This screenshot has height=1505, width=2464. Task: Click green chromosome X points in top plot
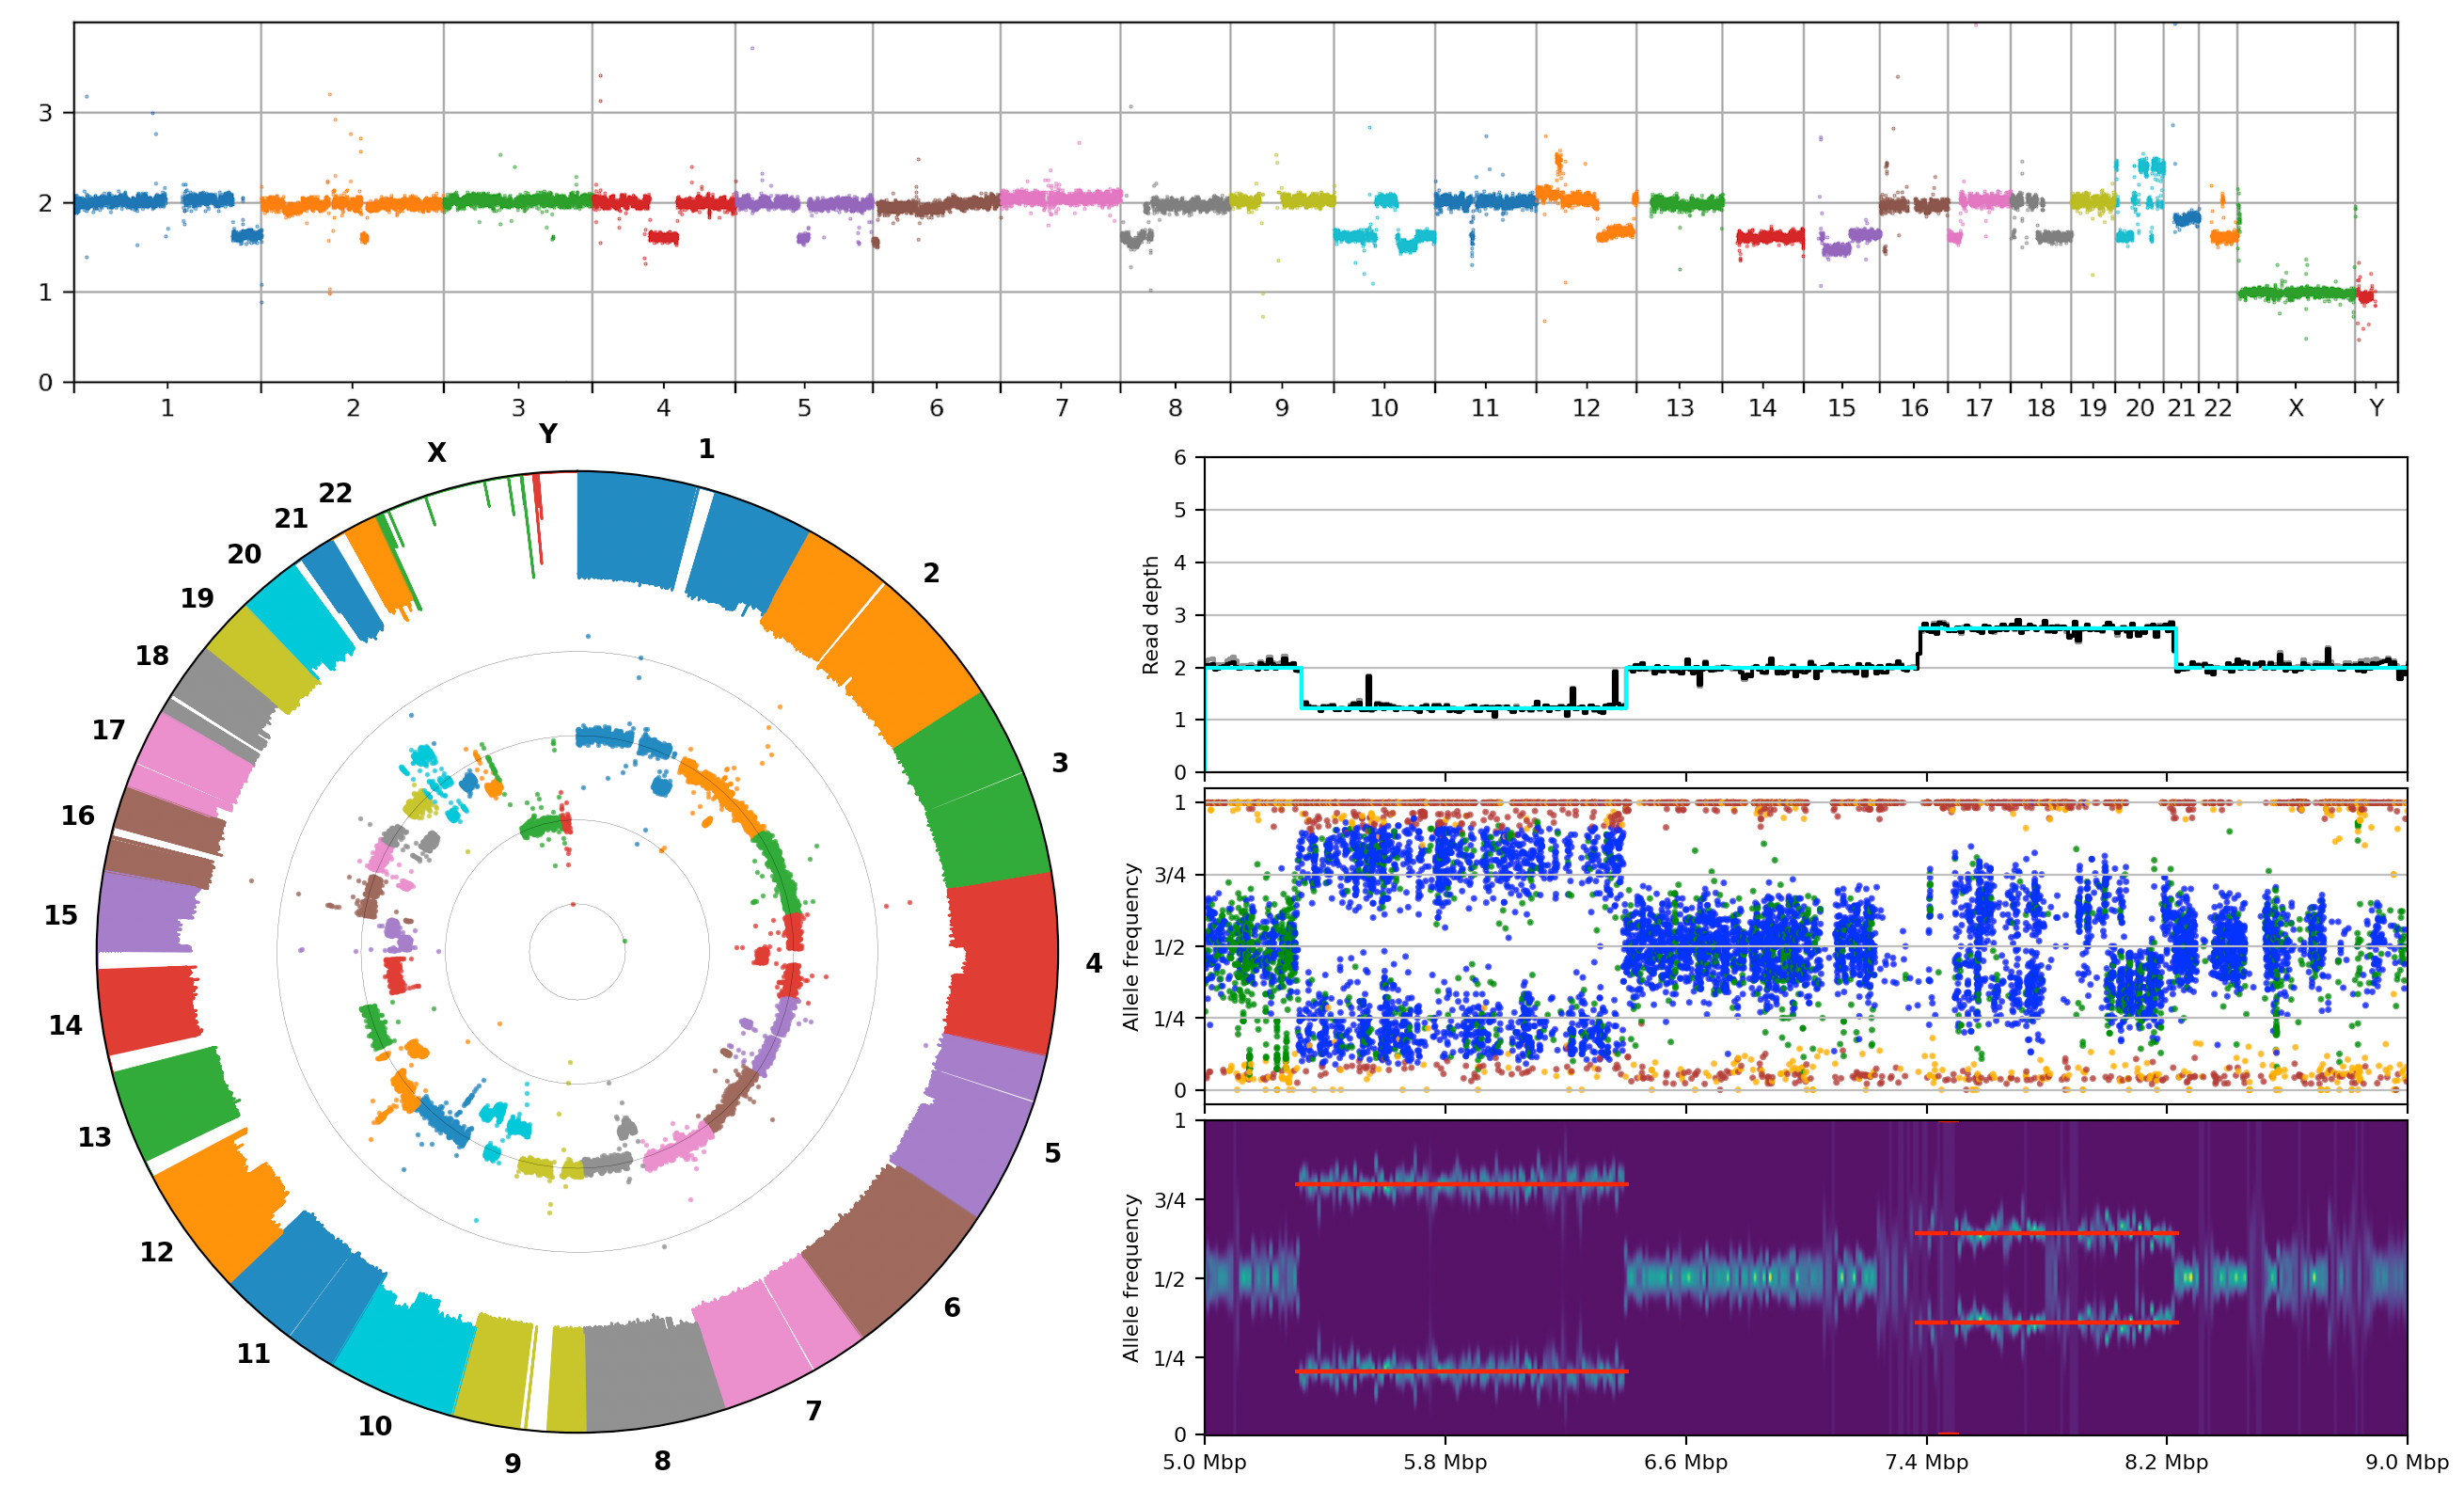pos(2295,293)
